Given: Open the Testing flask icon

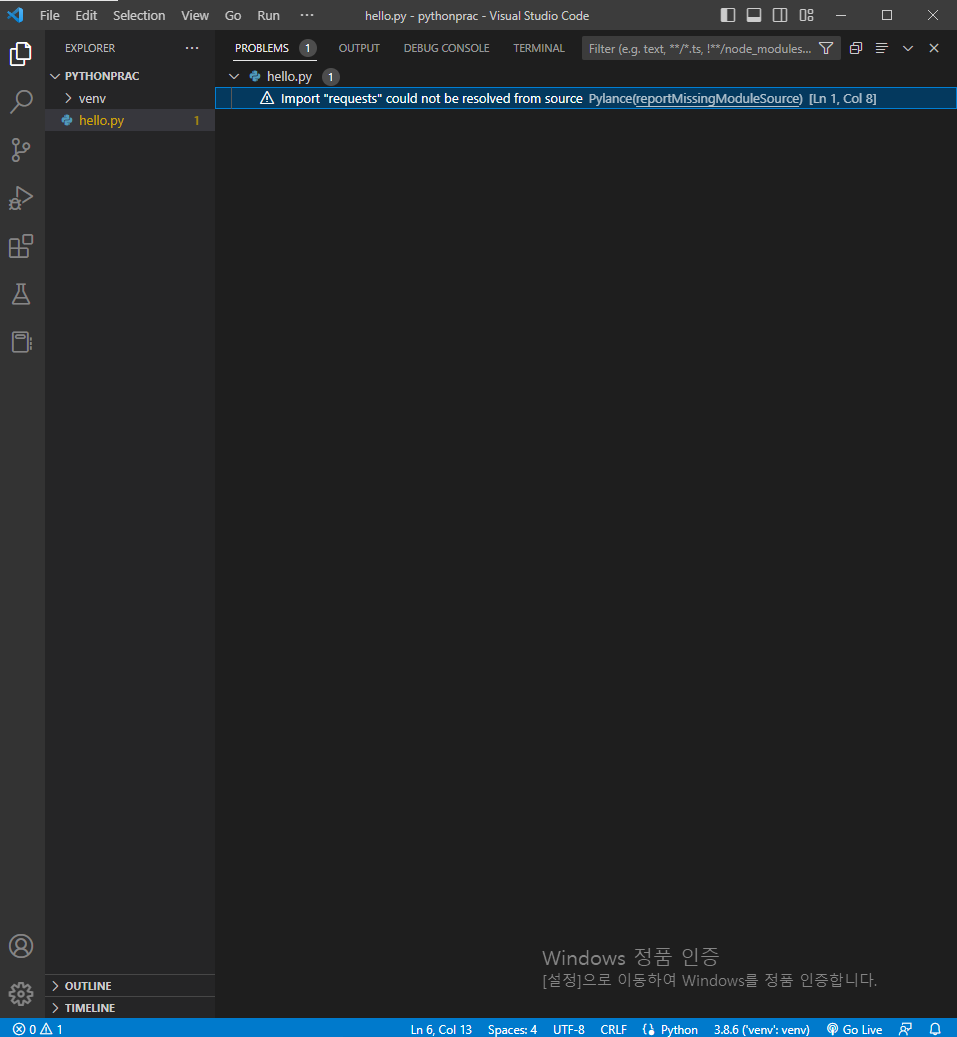Looking at the screenshot, I should coord(21,294).
